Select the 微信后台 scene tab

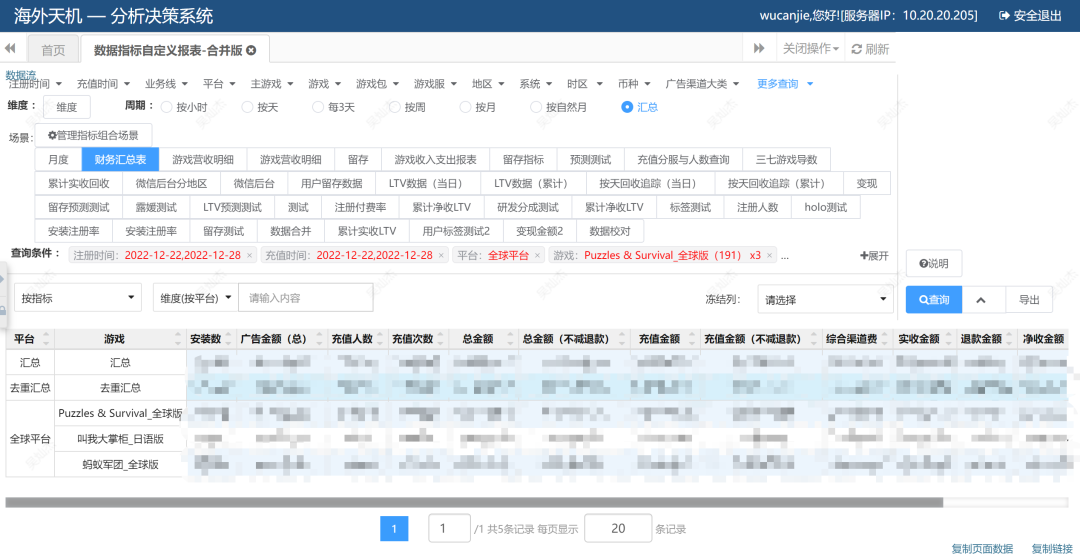[x=254, y=184]
